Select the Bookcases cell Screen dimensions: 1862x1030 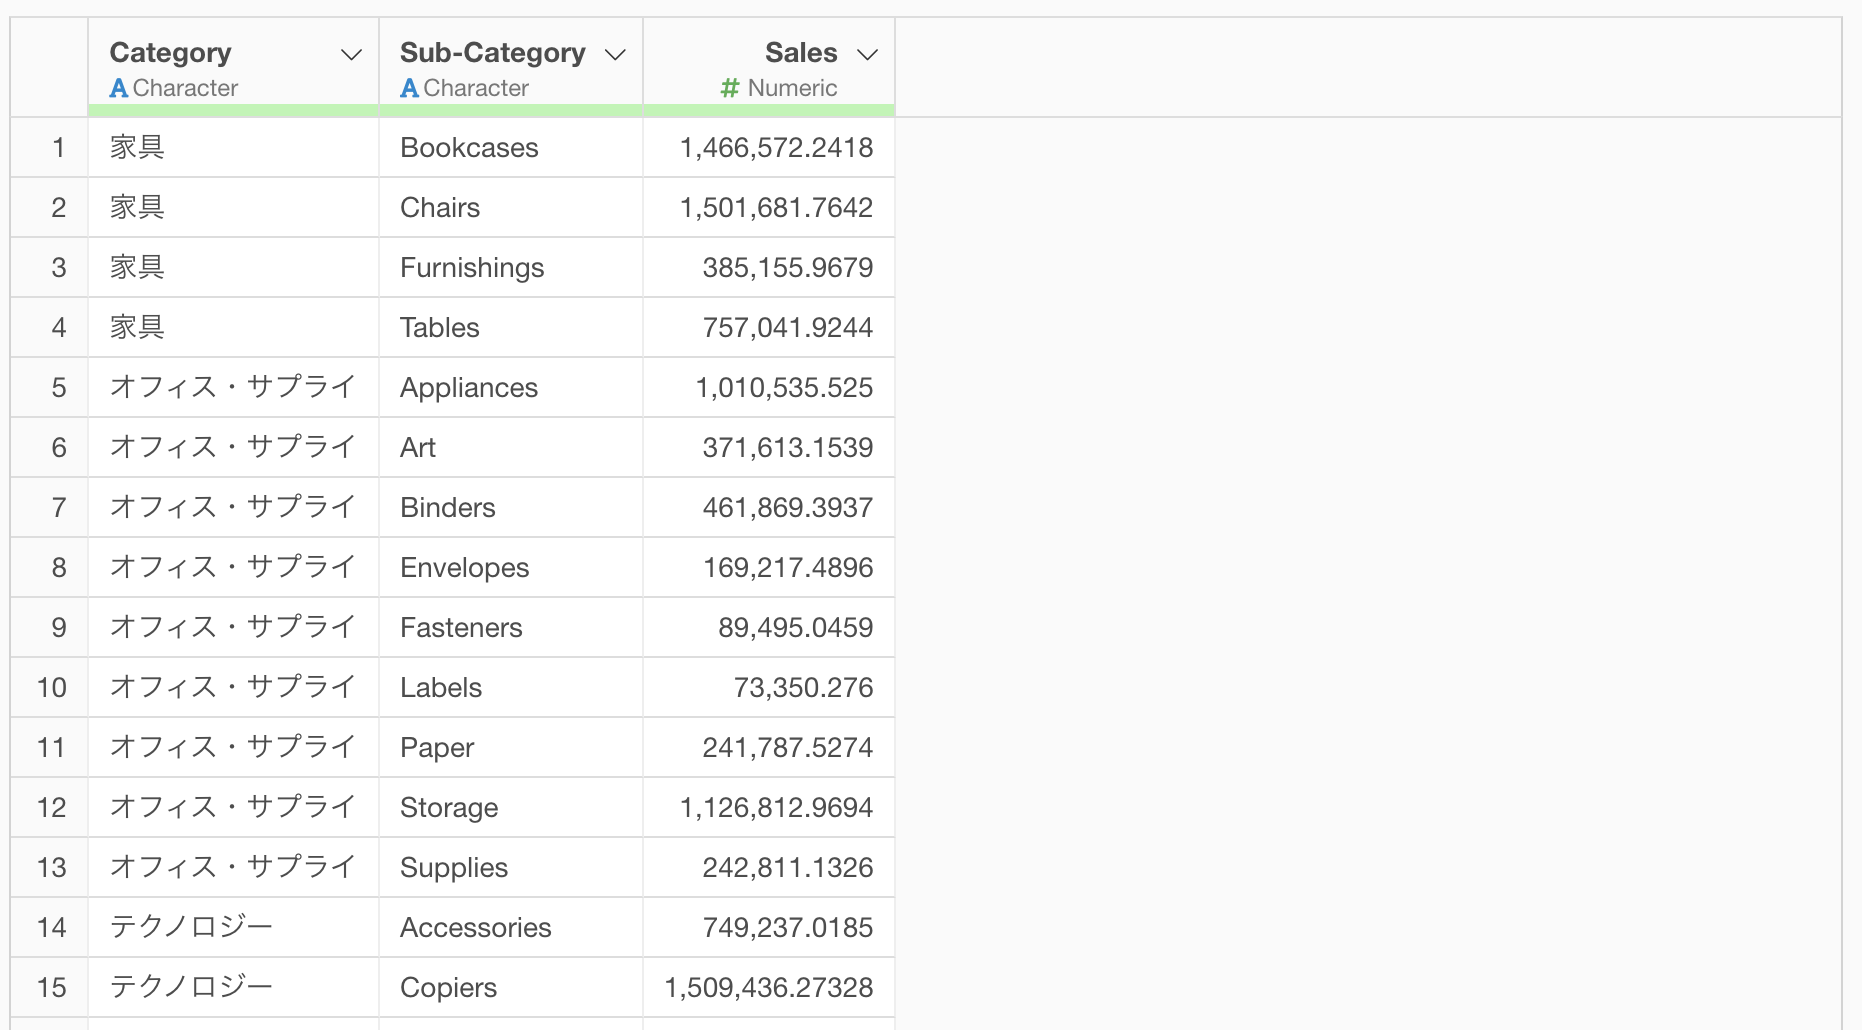click(511, 148)
